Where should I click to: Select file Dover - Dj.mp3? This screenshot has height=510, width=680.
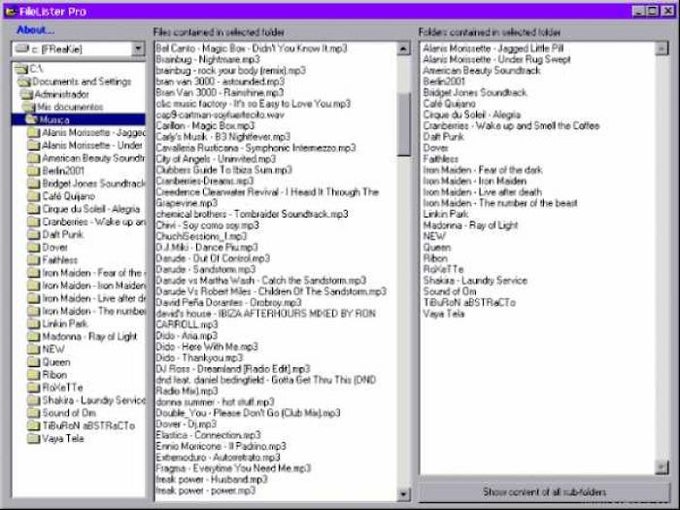(x=186, y=424)
